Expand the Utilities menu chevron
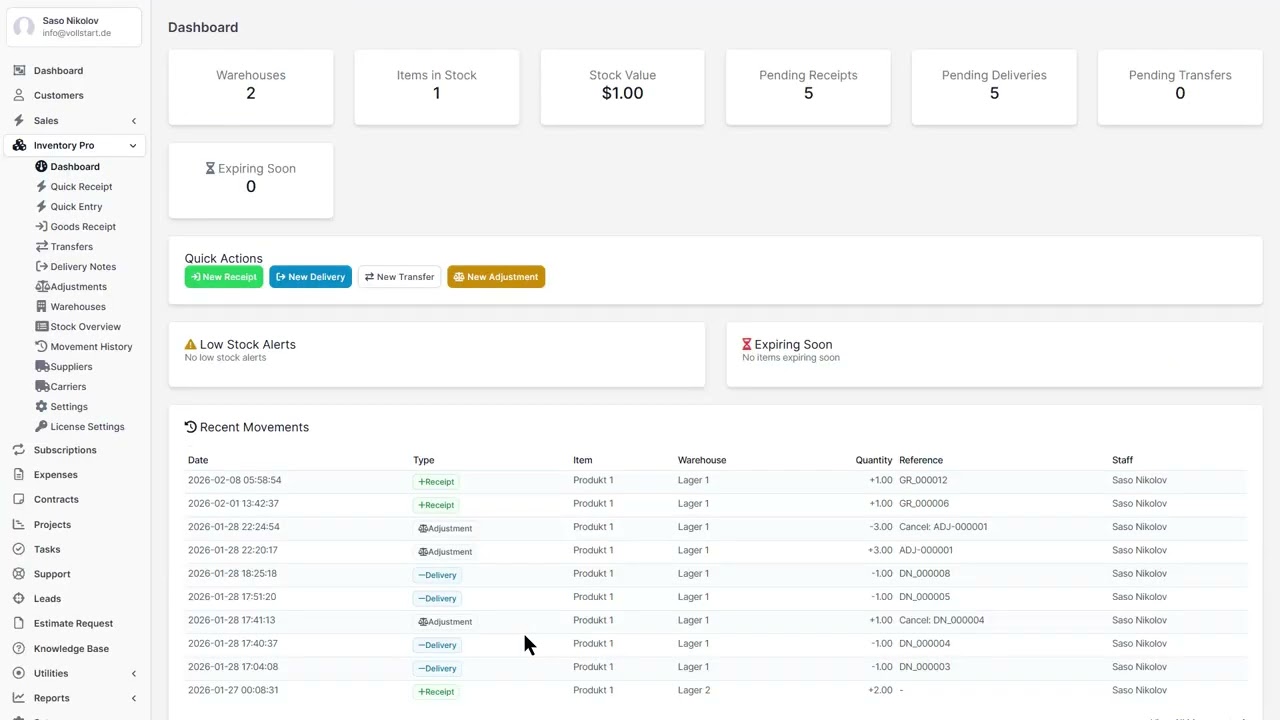Viewport: 1280px width, 720px height. coord(134,674)
